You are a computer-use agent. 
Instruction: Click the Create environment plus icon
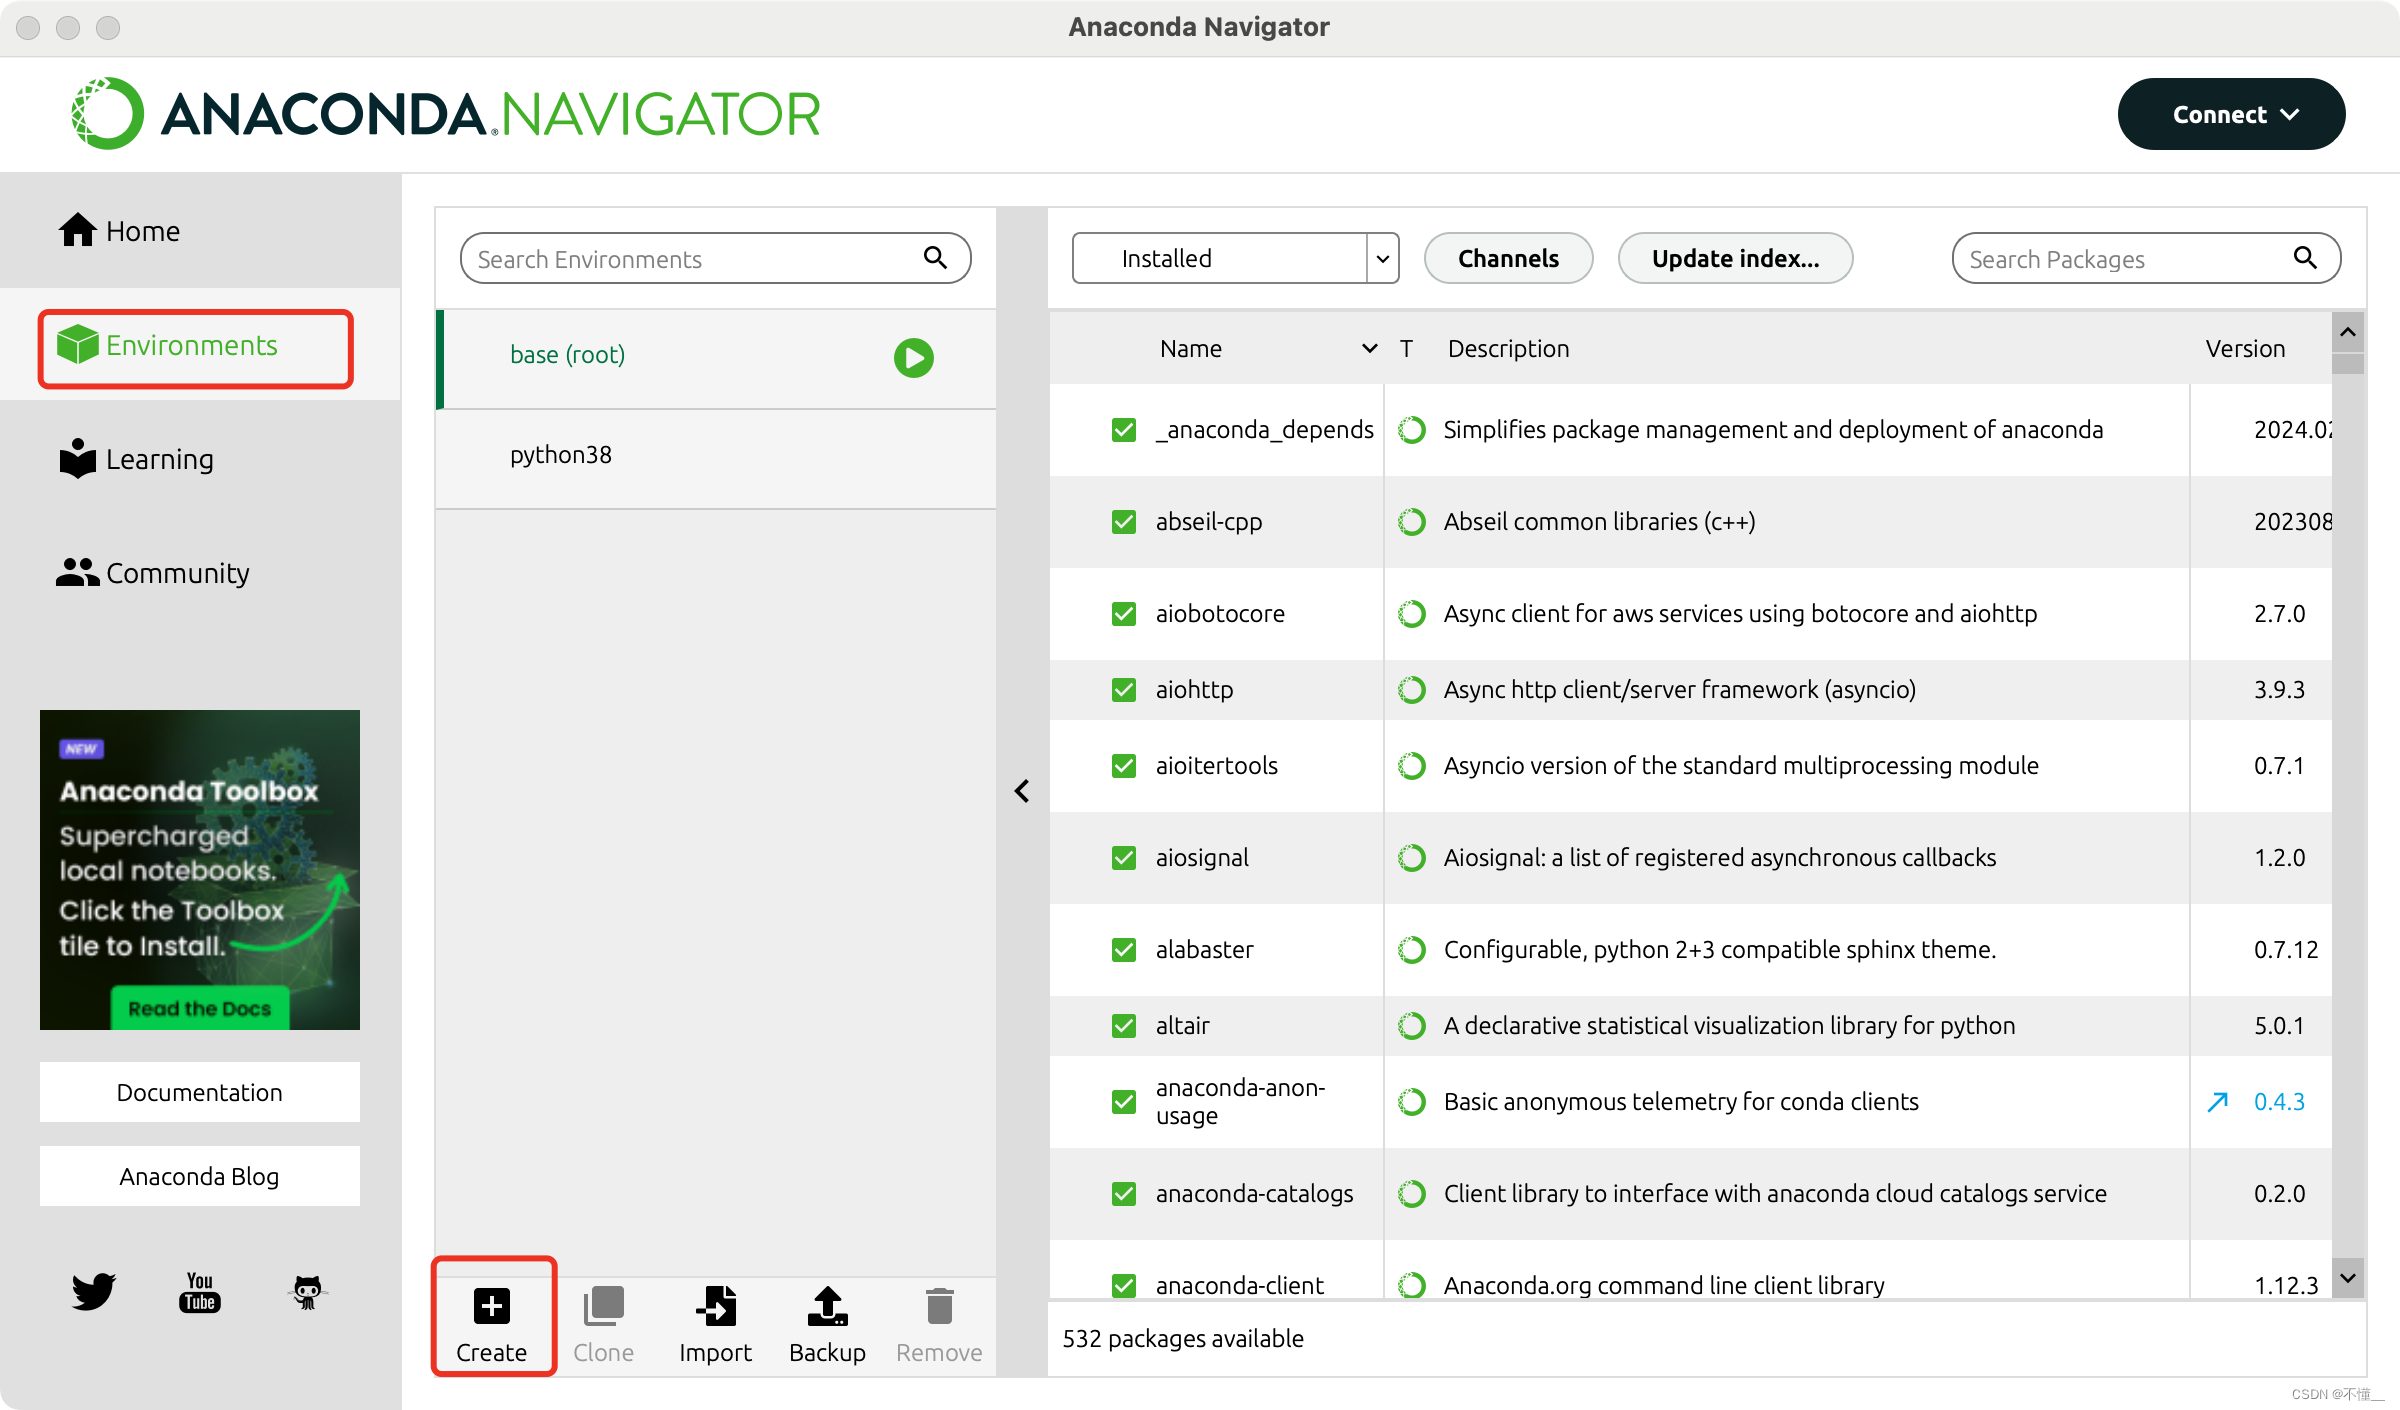click(491, 1306)
